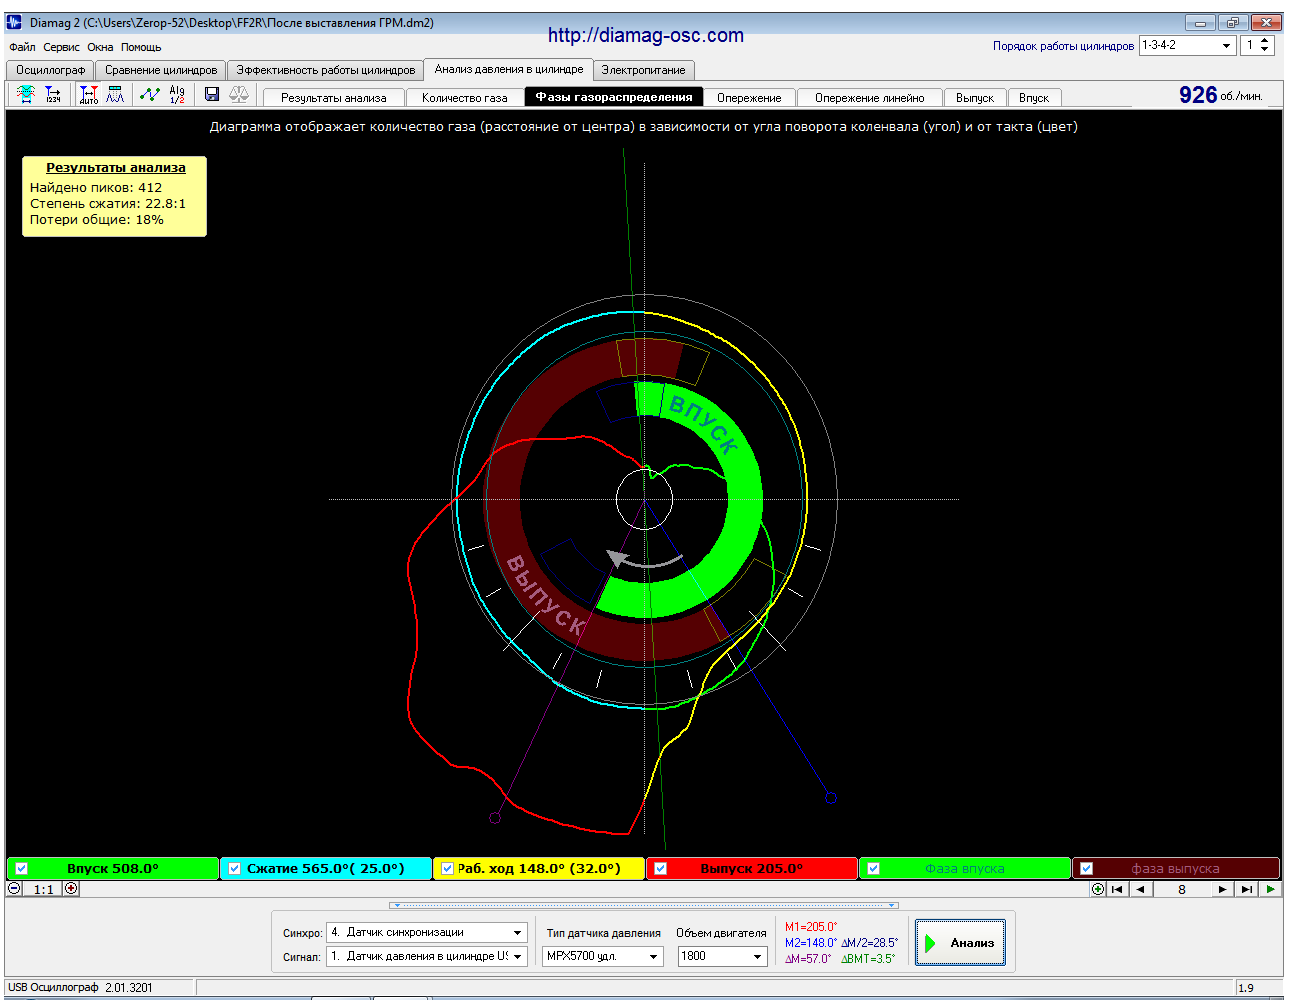The height and width of the screenshot is (1000, 1296).
Task: Open Опережение линейно sub-tab
Action: [x=869, y=98]
